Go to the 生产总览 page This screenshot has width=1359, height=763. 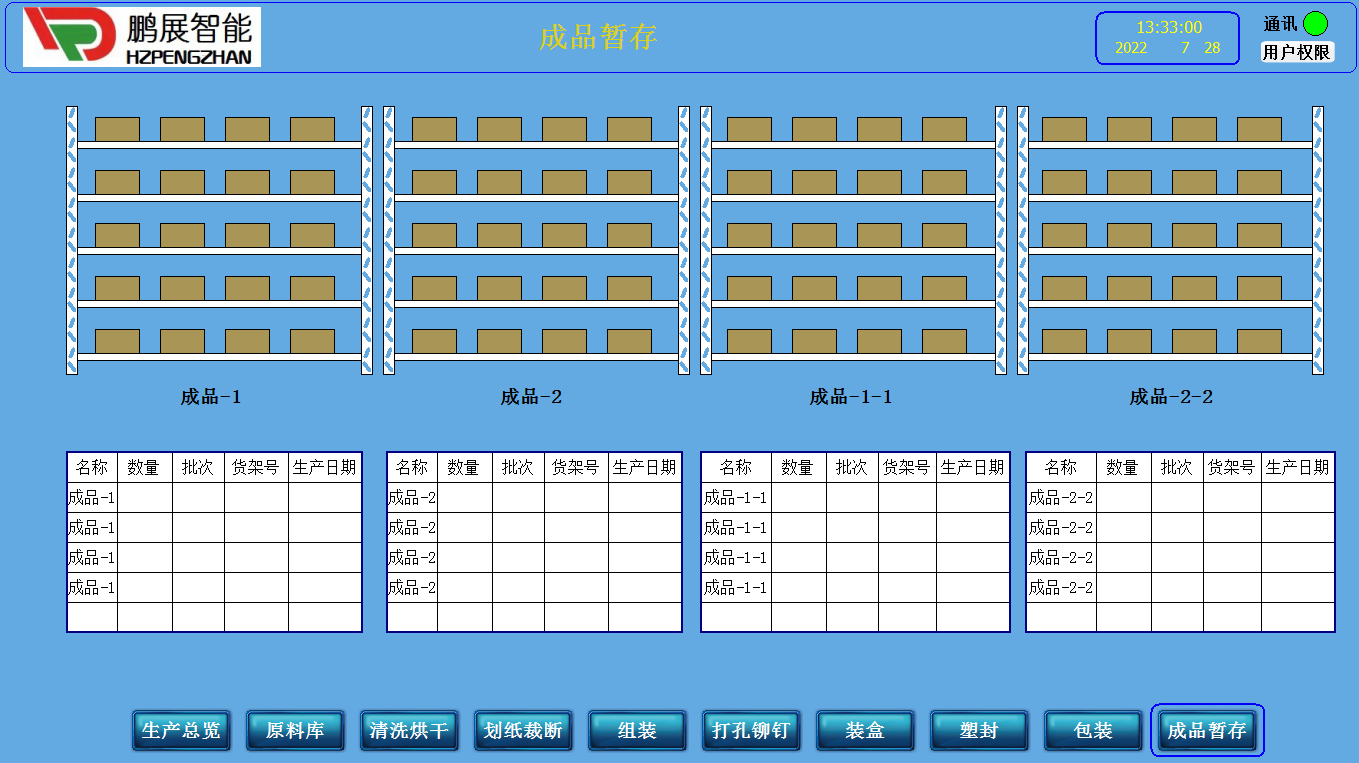click(x=181, y=730)
